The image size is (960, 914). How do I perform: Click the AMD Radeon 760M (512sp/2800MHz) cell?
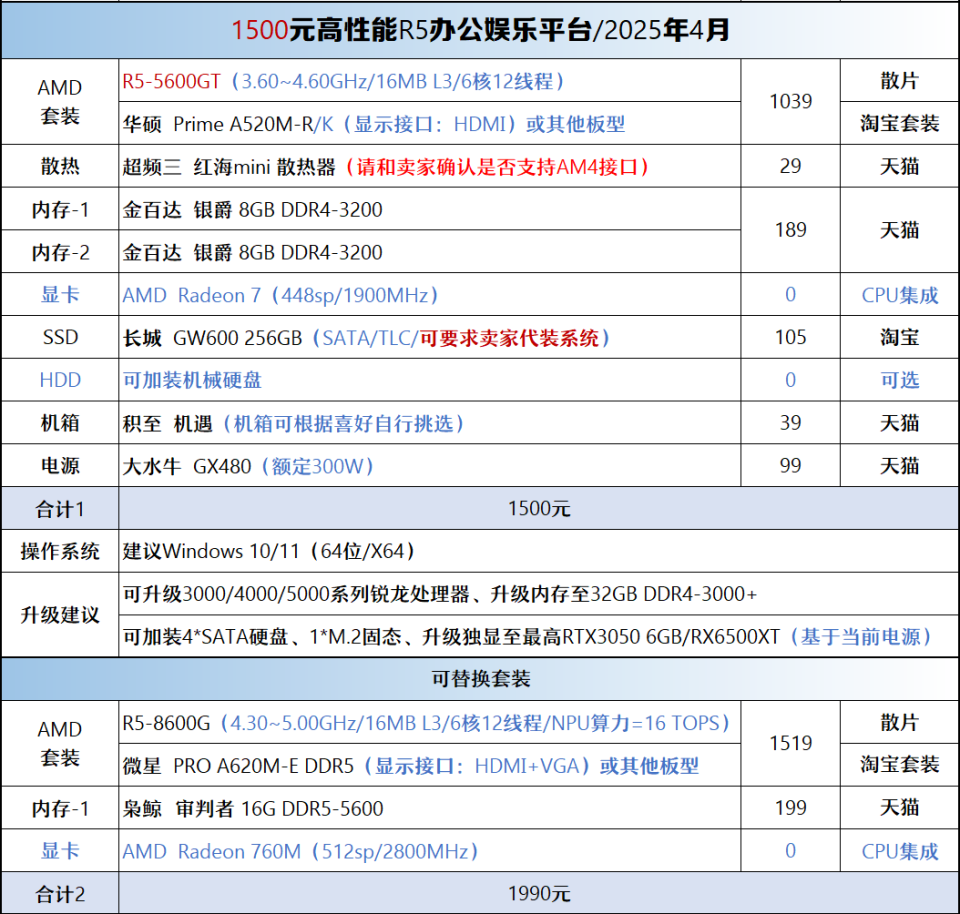click(430, 852)
